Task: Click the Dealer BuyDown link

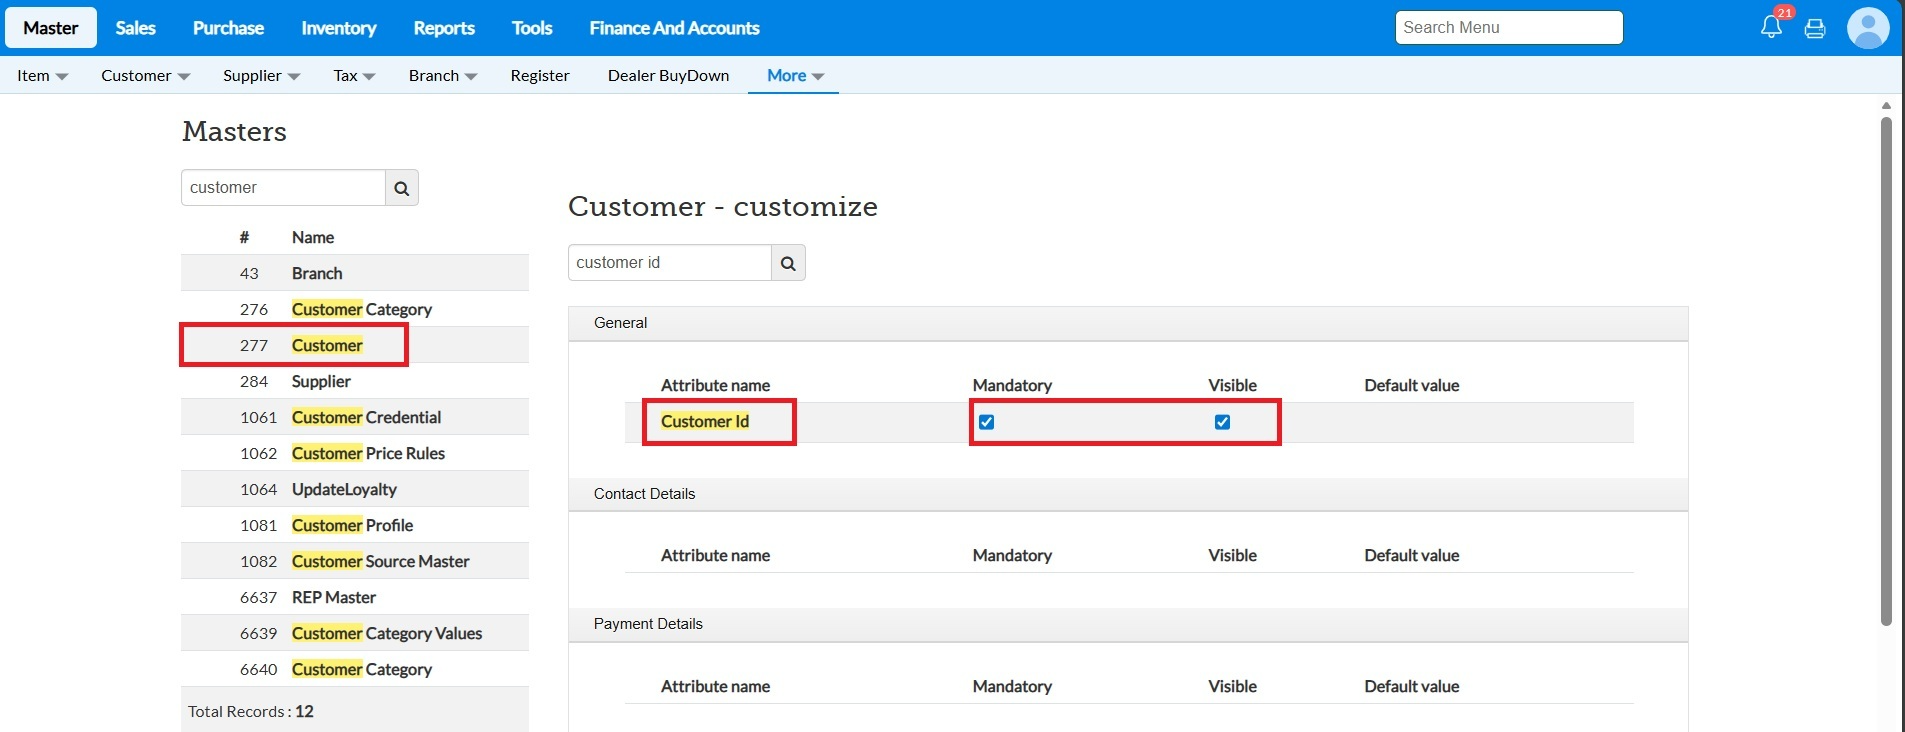Action: 668,76
